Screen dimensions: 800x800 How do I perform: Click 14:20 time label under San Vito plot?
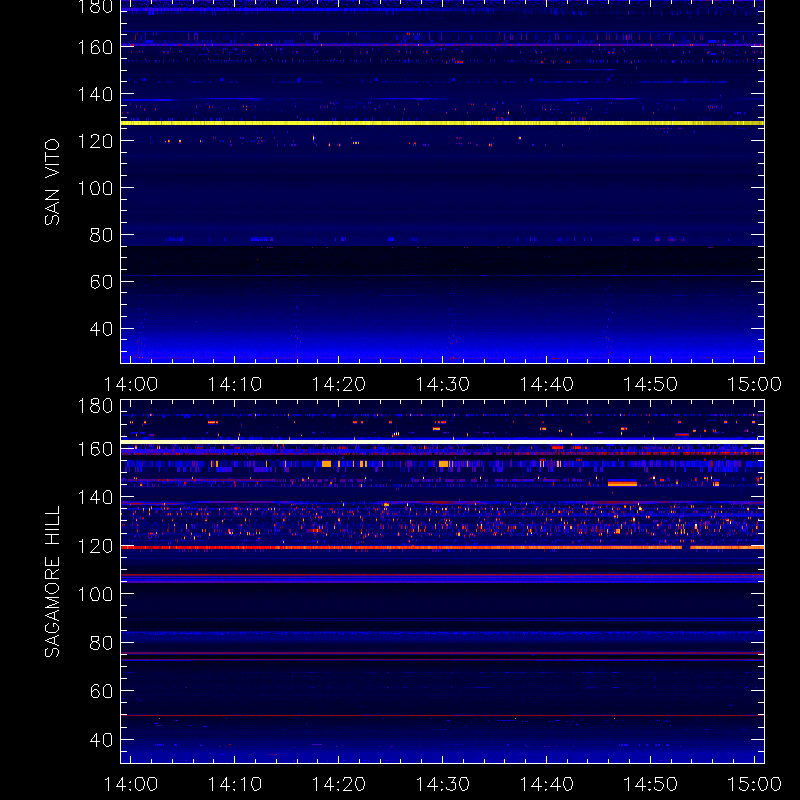338,384
